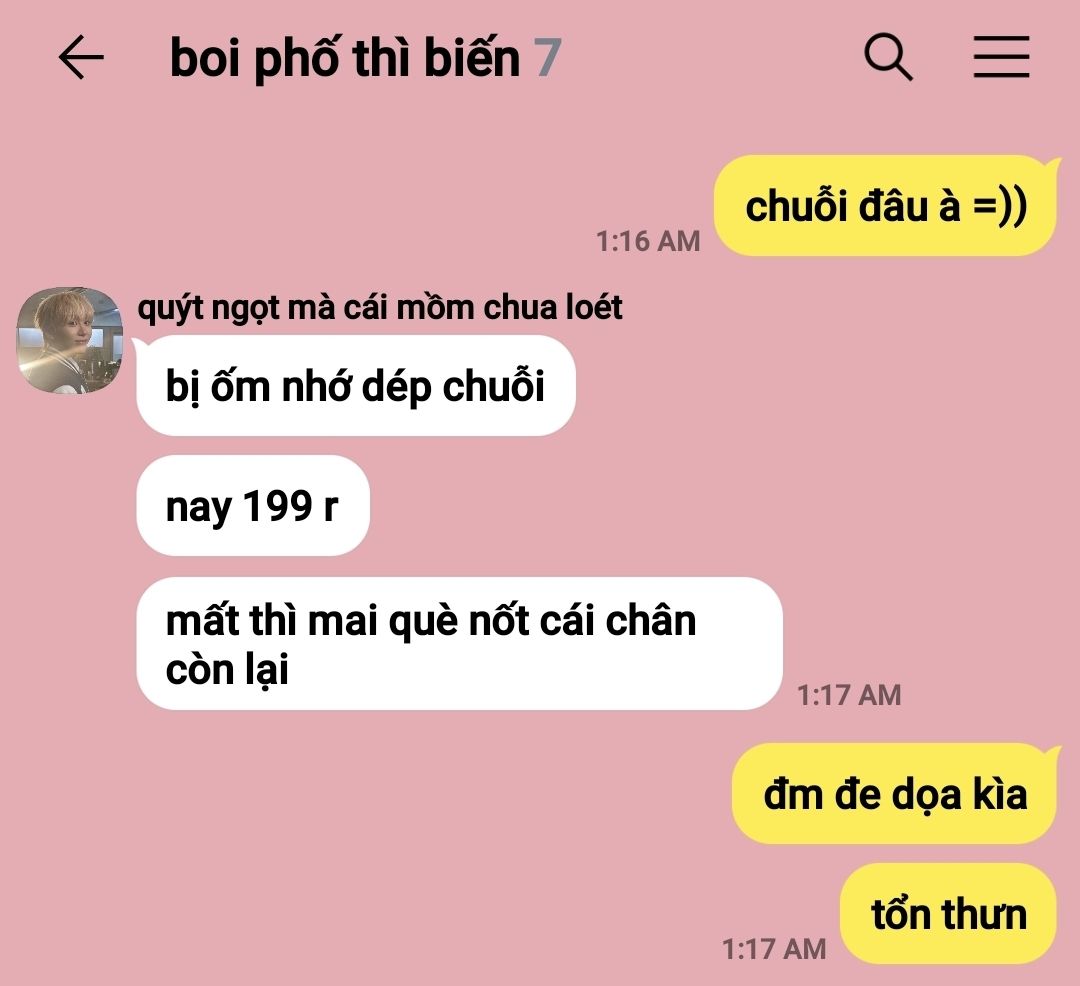This screenshot has width=1080, height=986.
Task: Select the 'chuỗi đâu à =))' message bubble
Action: 886,206
